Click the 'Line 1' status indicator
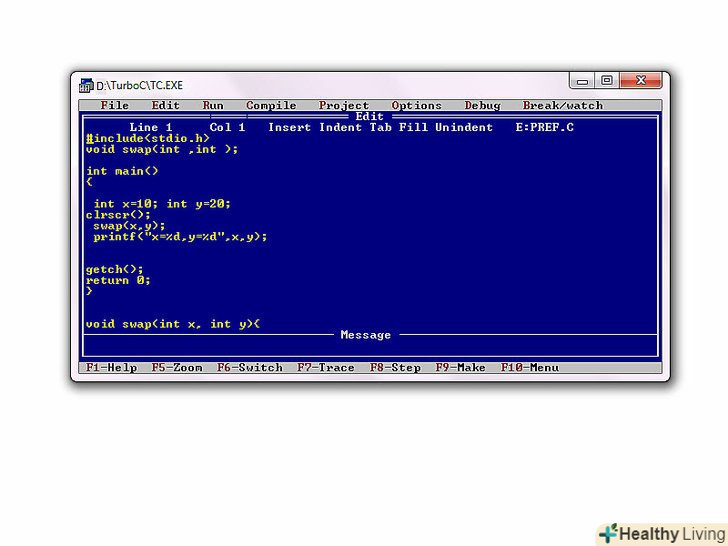 151,127
